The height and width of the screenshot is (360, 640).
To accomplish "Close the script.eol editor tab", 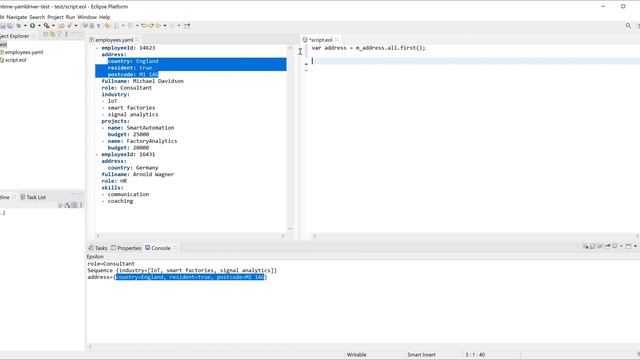I will tap(337, 40).
